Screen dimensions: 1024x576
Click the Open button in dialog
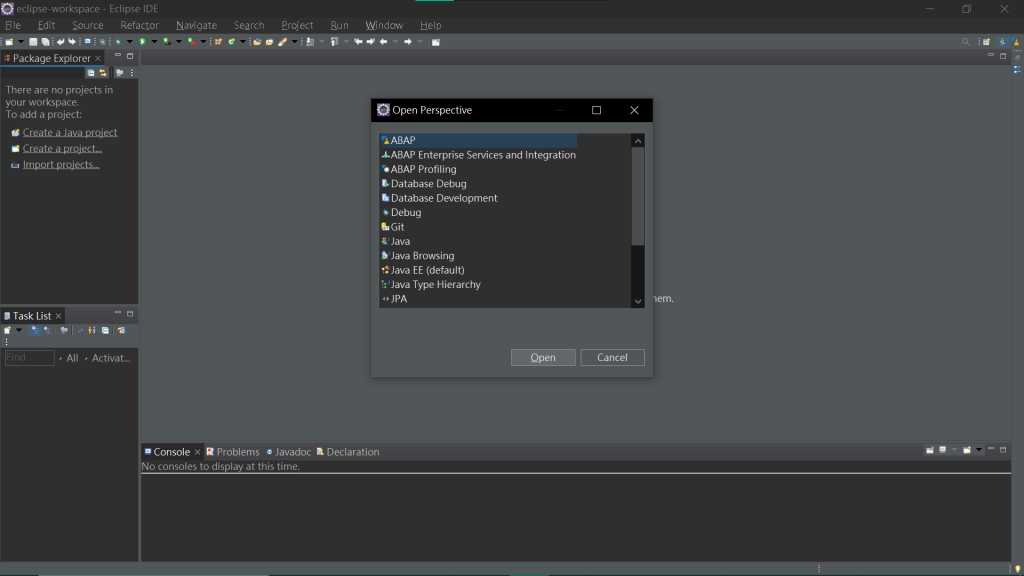point(543,357)
